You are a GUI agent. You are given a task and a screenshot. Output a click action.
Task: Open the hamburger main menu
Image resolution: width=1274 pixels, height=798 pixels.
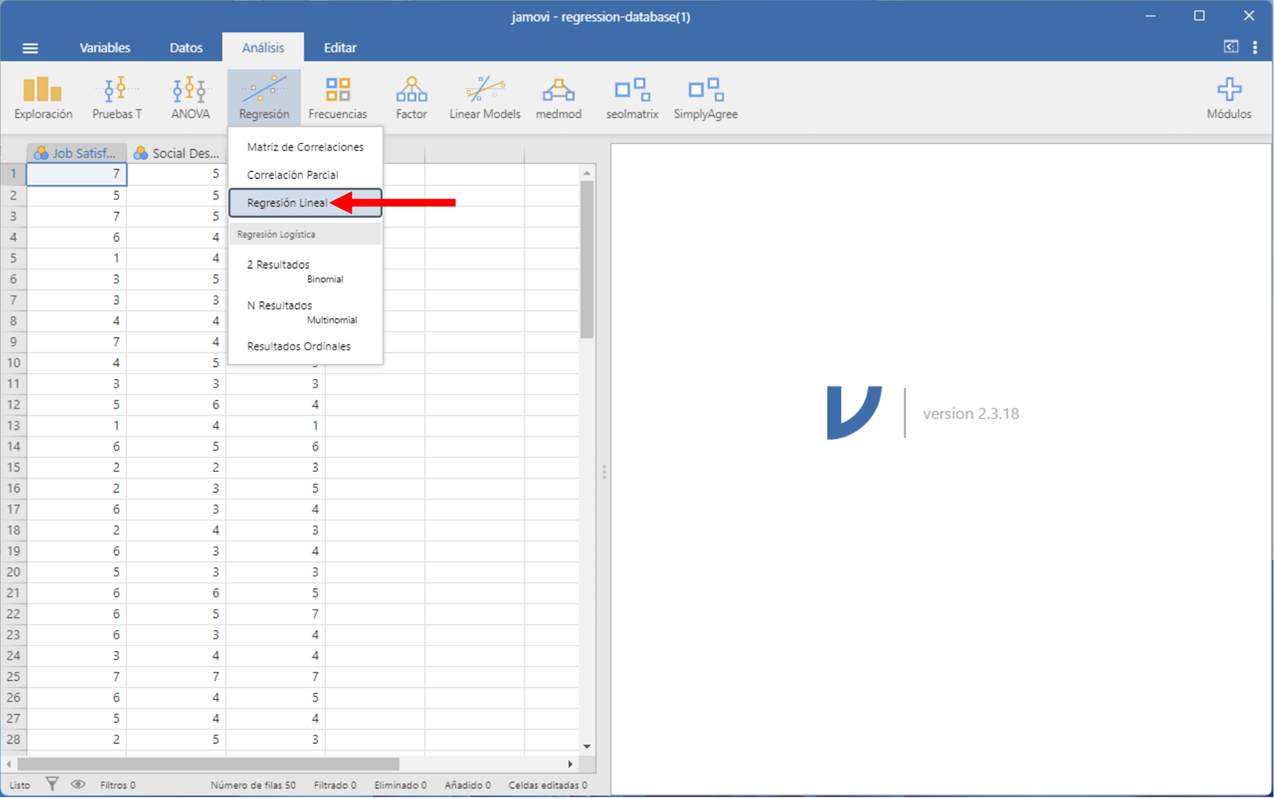[30, 48]
